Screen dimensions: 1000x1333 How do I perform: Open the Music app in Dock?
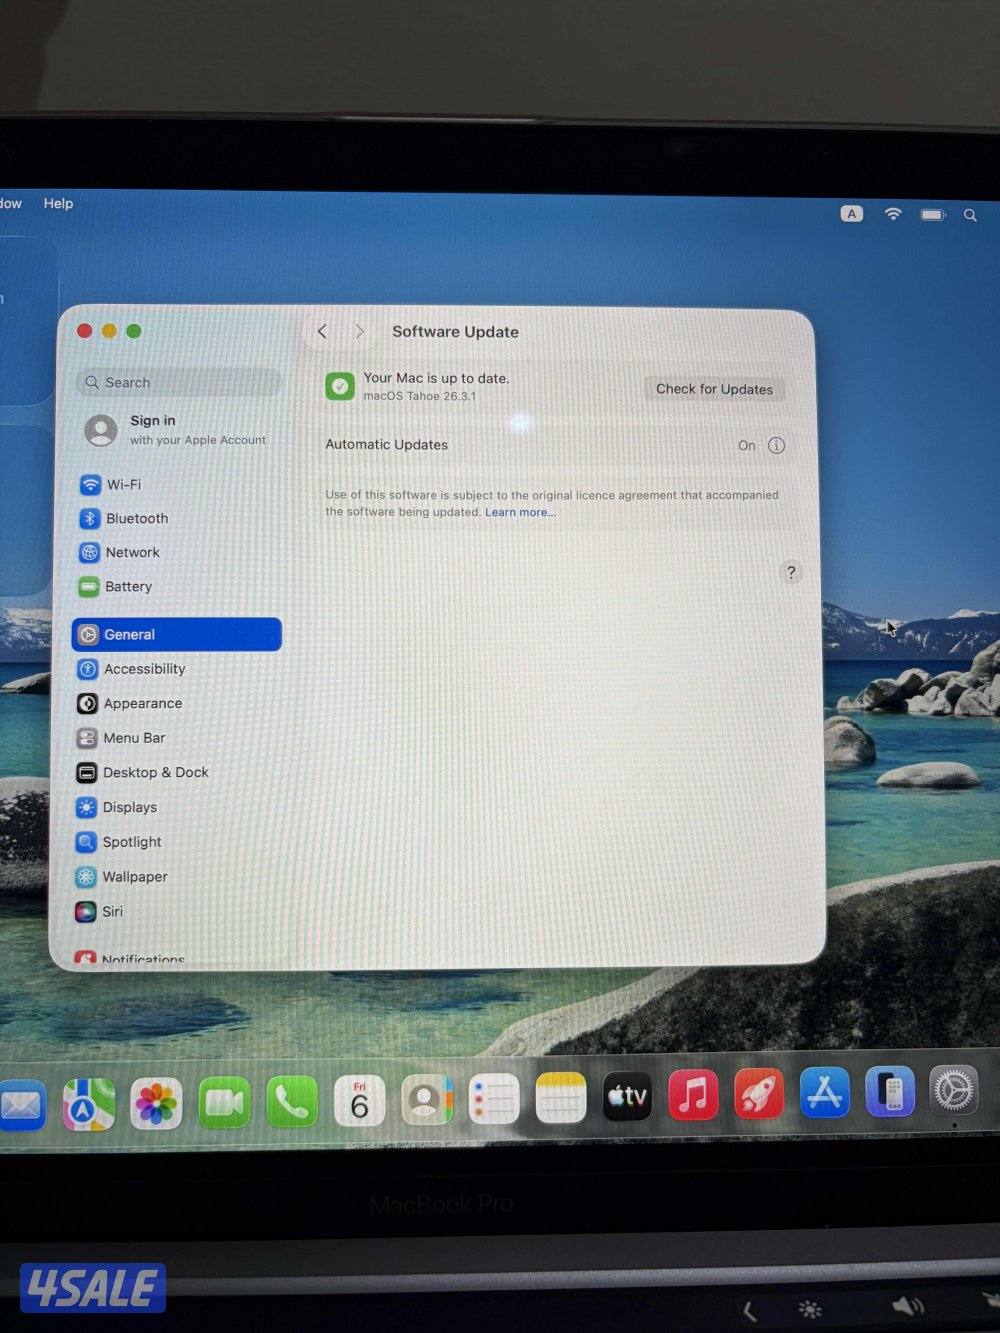(x=693, y=1096)
